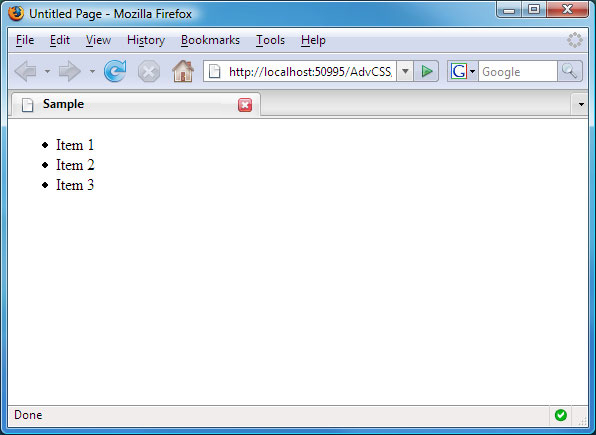Open the Help menu

point(313,40)
